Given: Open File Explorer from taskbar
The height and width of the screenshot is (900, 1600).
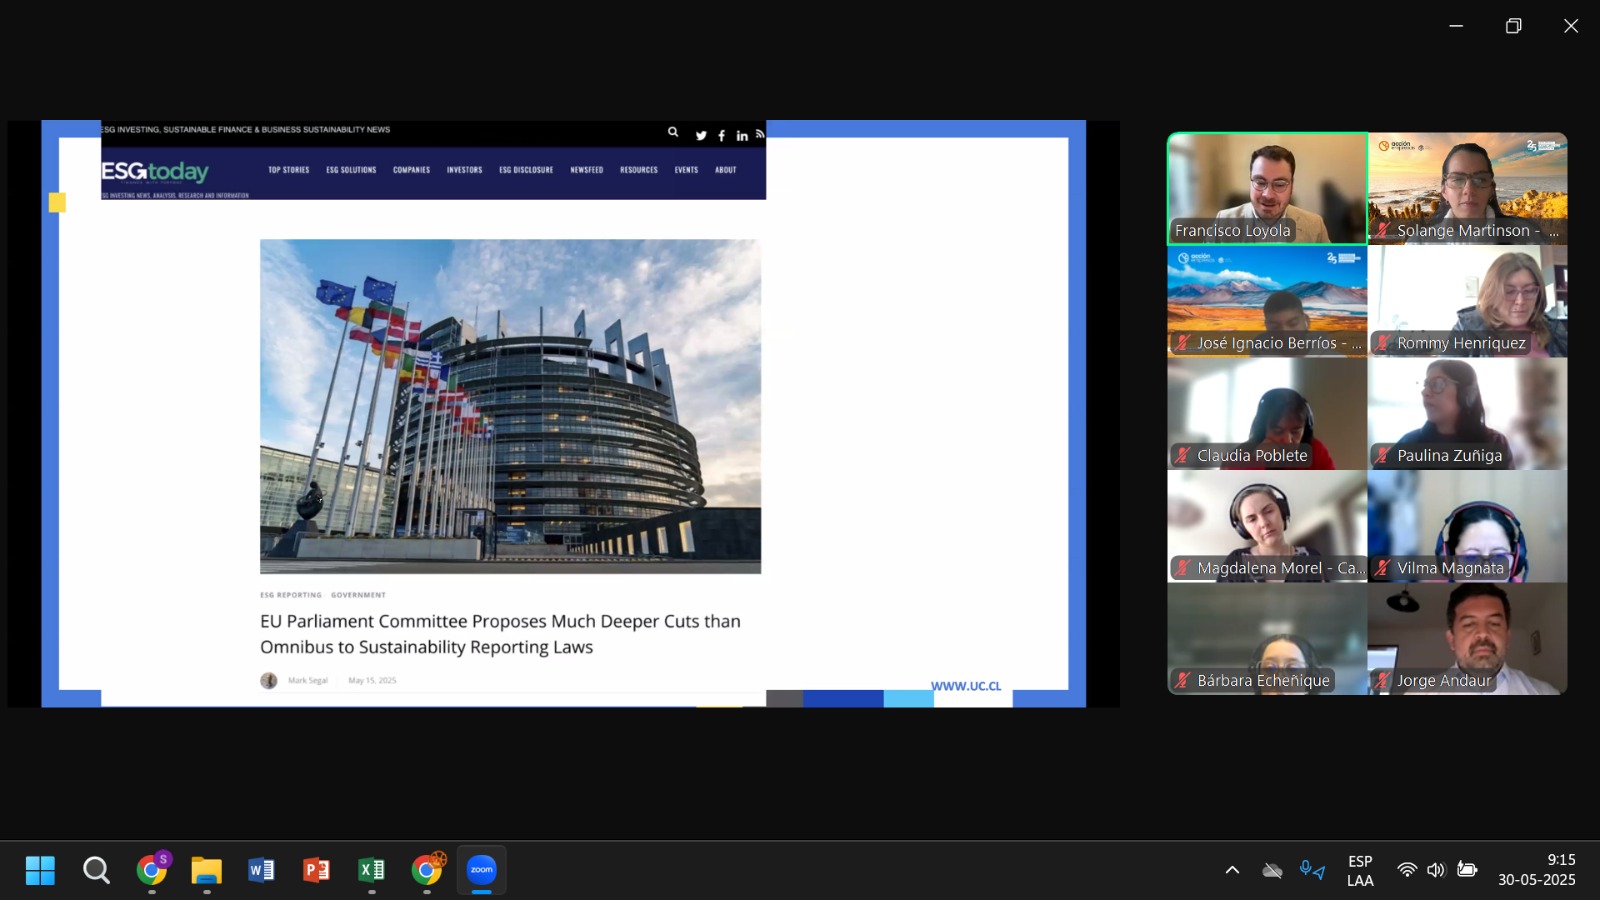Looking at the screenshot, I should tap(206, 870).
